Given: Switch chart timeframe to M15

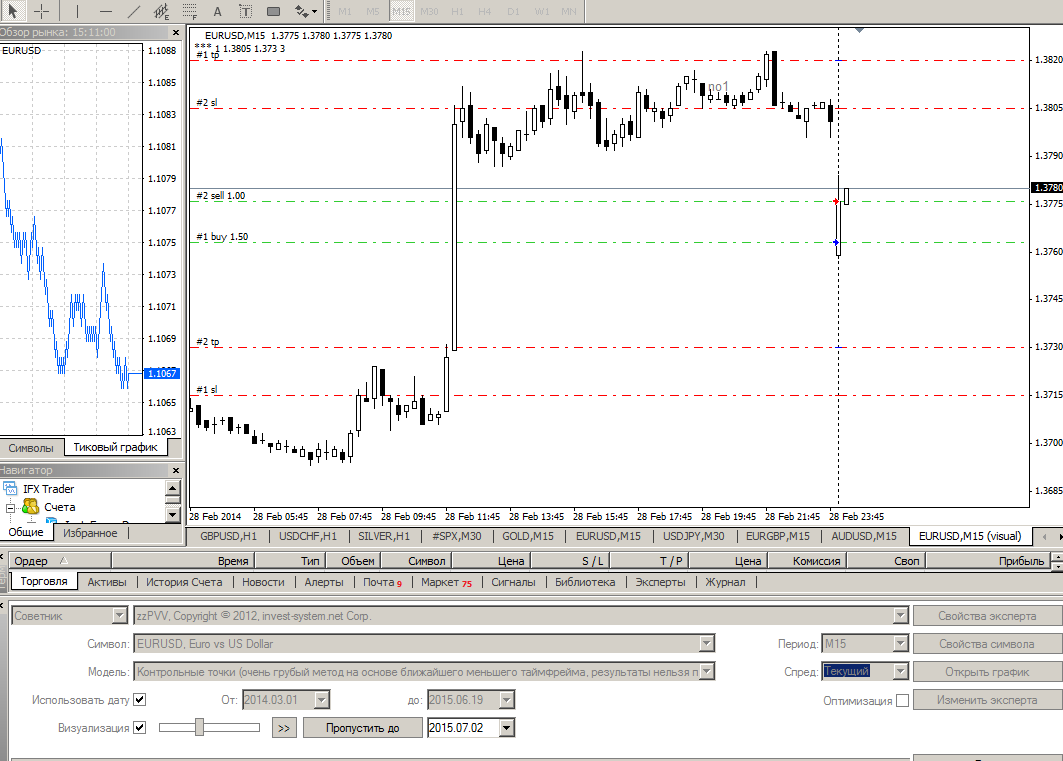Looking at the screenshot, I should coord(401,11).
